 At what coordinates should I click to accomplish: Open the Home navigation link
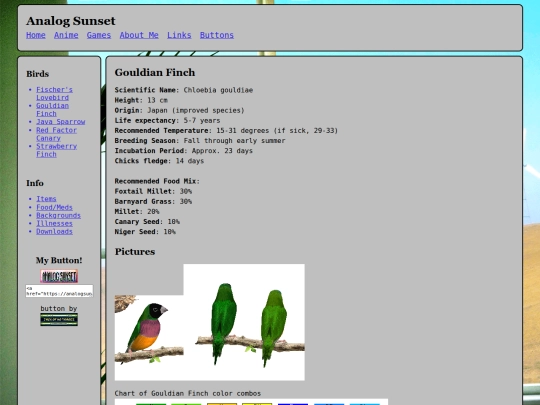pos(36,35)
